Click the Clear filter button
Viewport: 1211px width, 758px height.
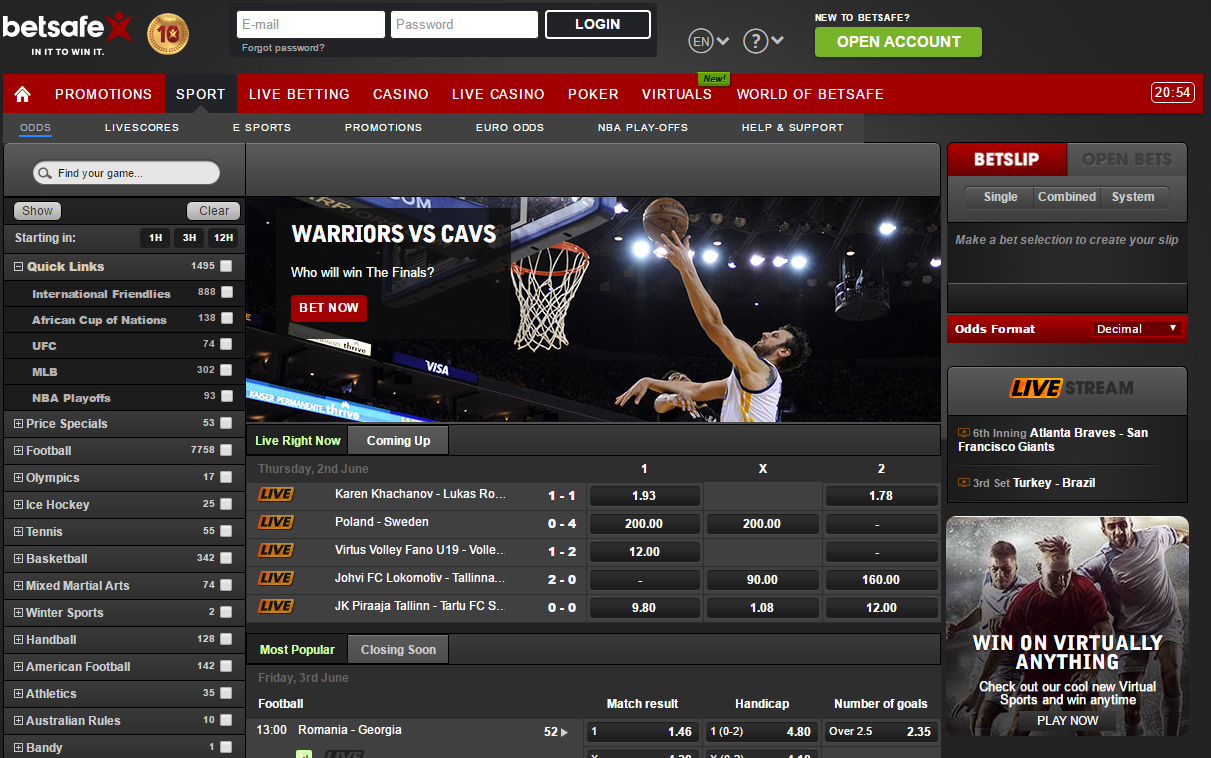click(214, 211)
